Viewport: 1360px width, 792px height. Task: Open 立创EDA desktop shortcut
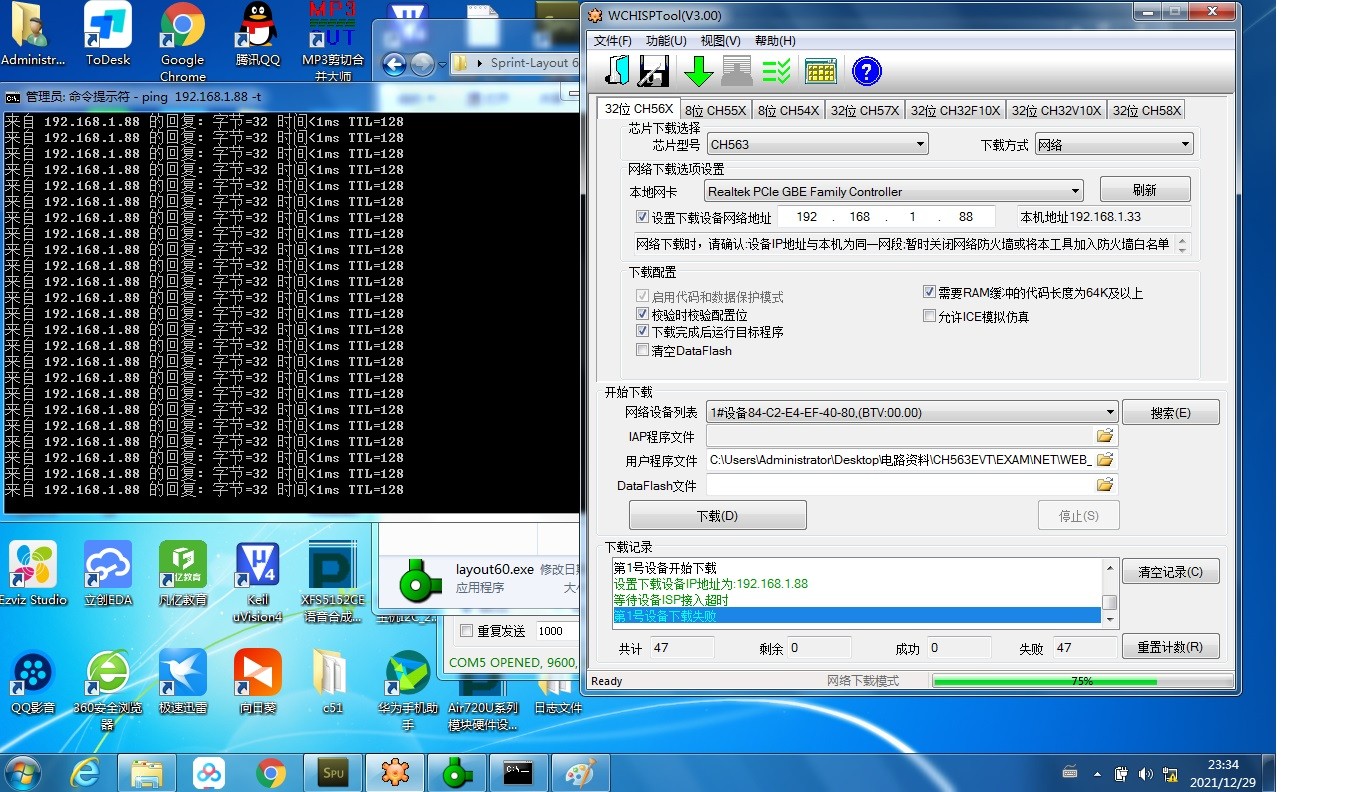[108, 574]
